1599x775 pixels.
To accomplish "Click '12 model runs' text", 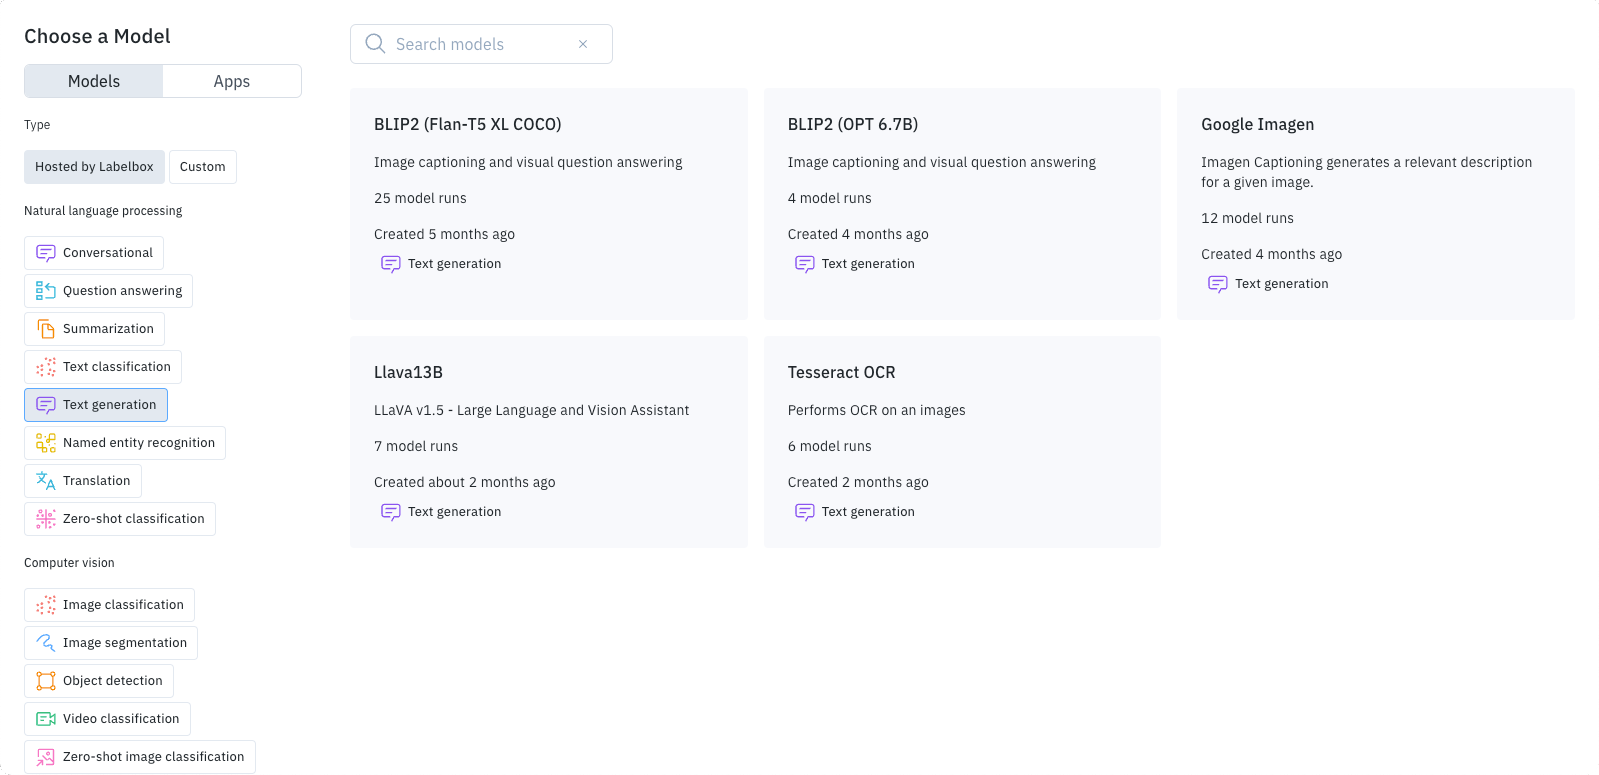I will (1248, 218).
